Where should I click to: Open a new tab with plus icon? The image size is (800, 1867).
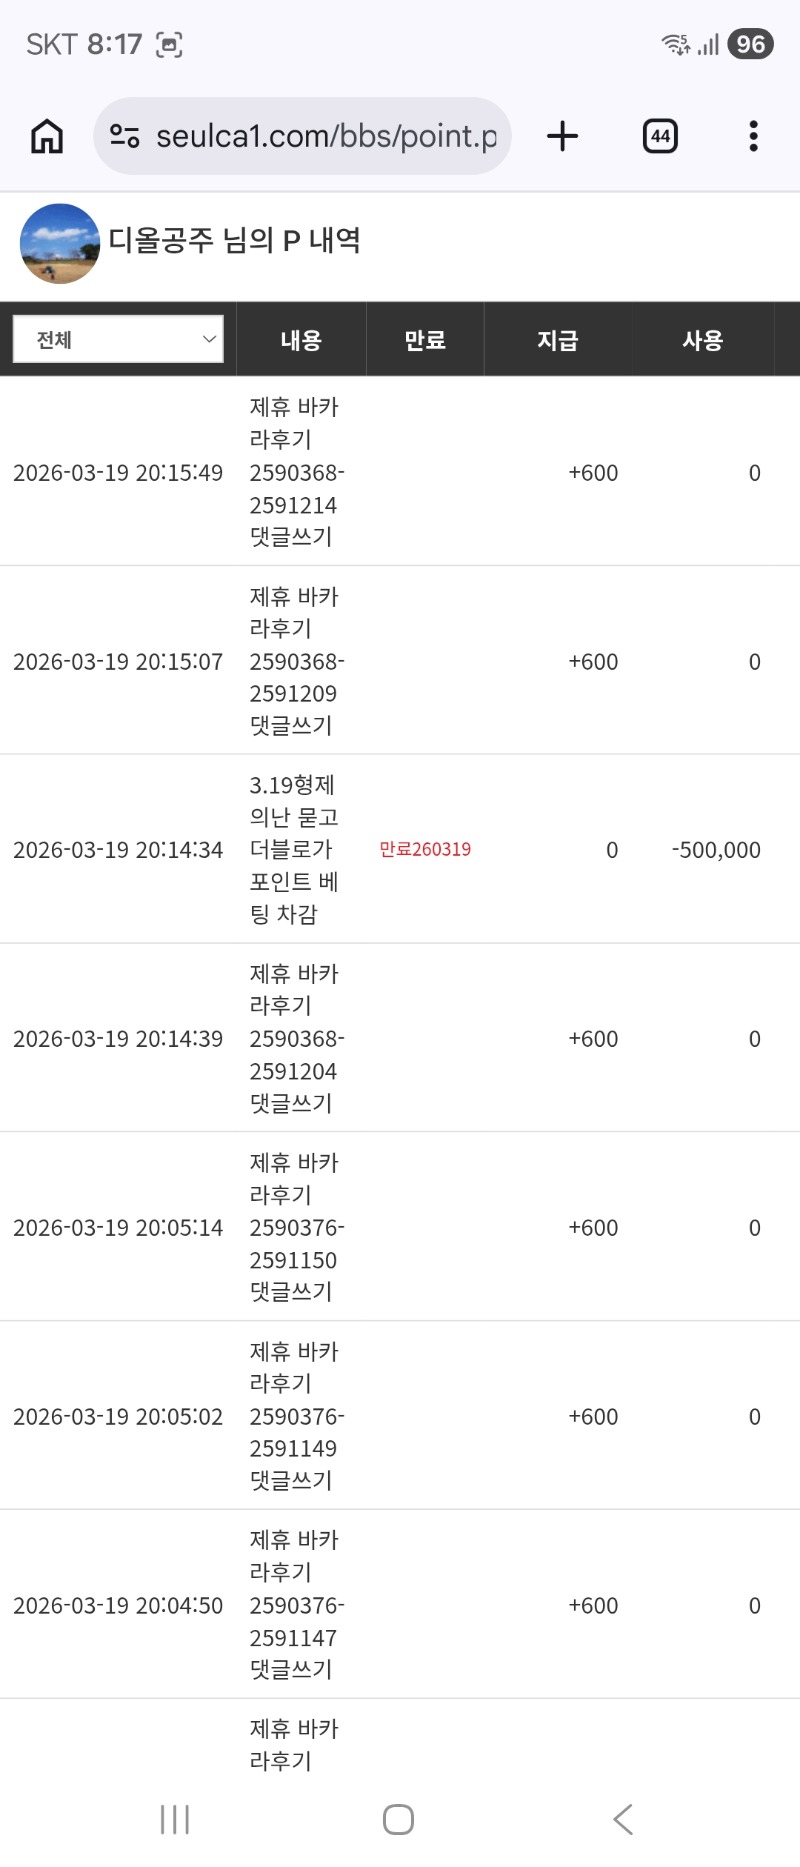(x=563, y=136)
